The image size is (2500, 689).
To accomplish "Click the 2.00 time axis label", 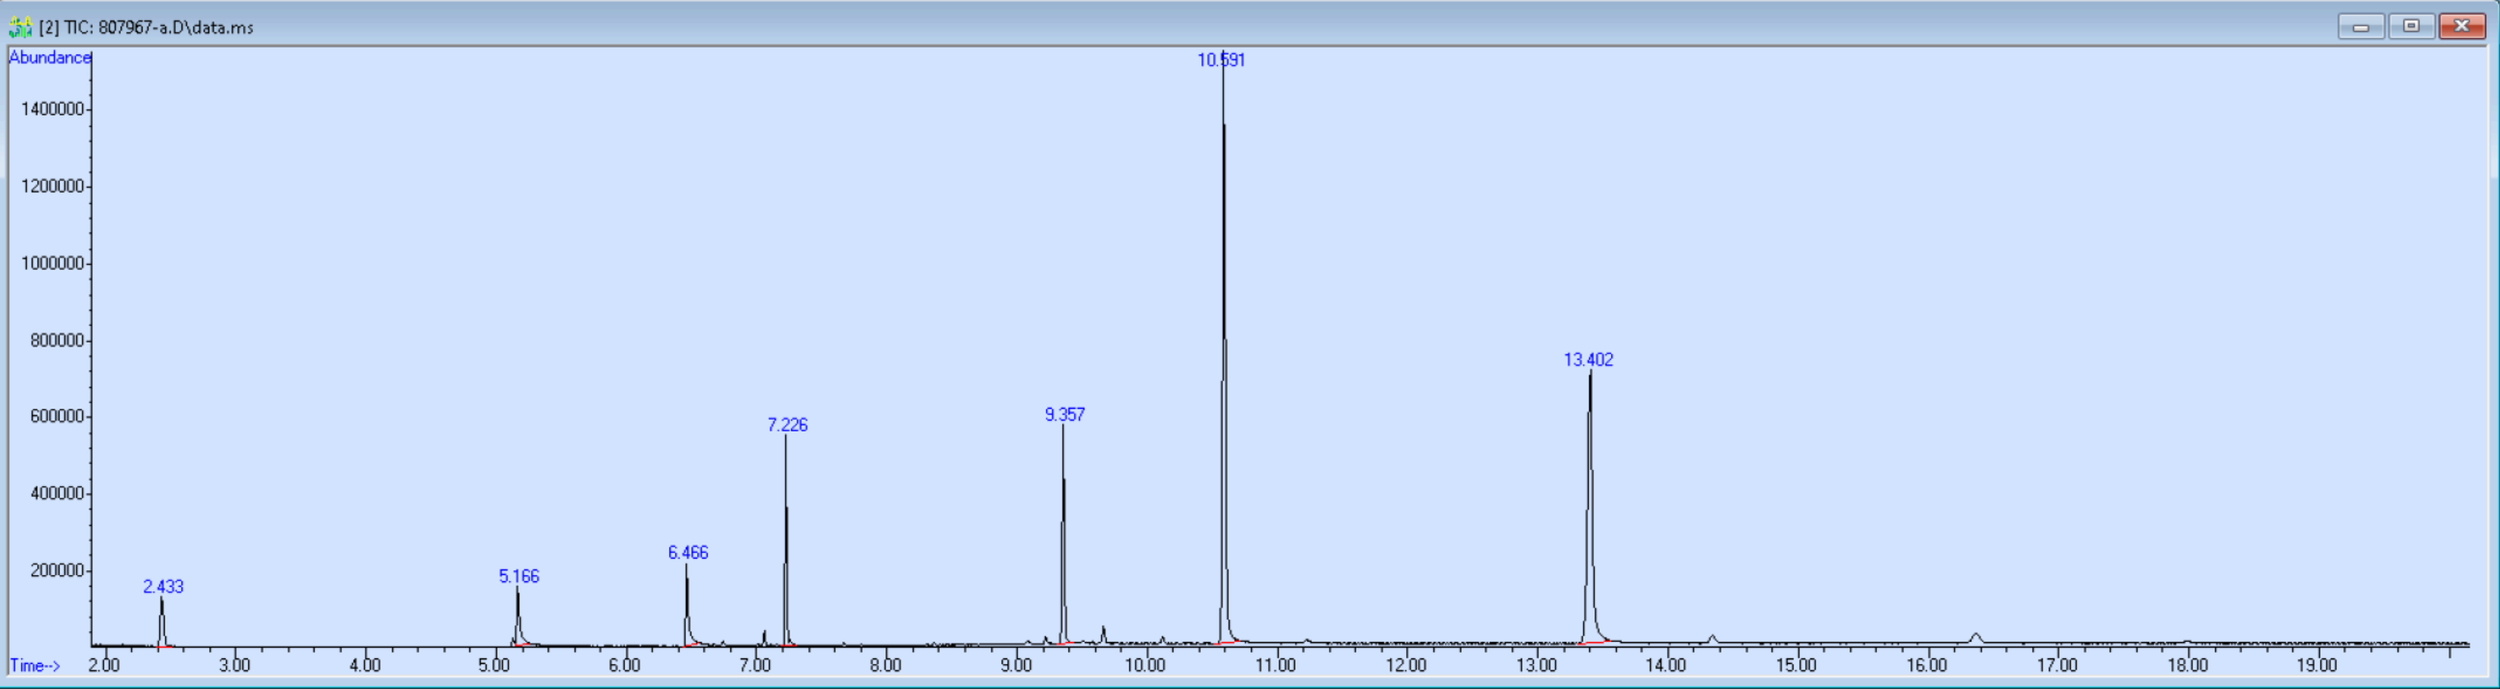I will 104,666.
